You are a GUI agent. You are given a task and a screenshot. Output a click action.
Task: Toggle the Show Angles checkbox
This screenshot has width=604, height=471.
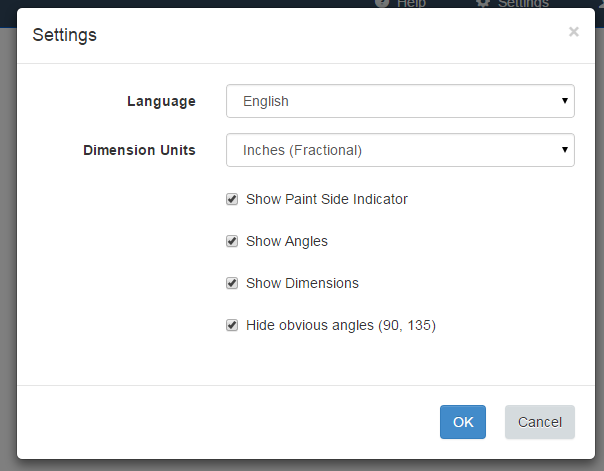232,241
